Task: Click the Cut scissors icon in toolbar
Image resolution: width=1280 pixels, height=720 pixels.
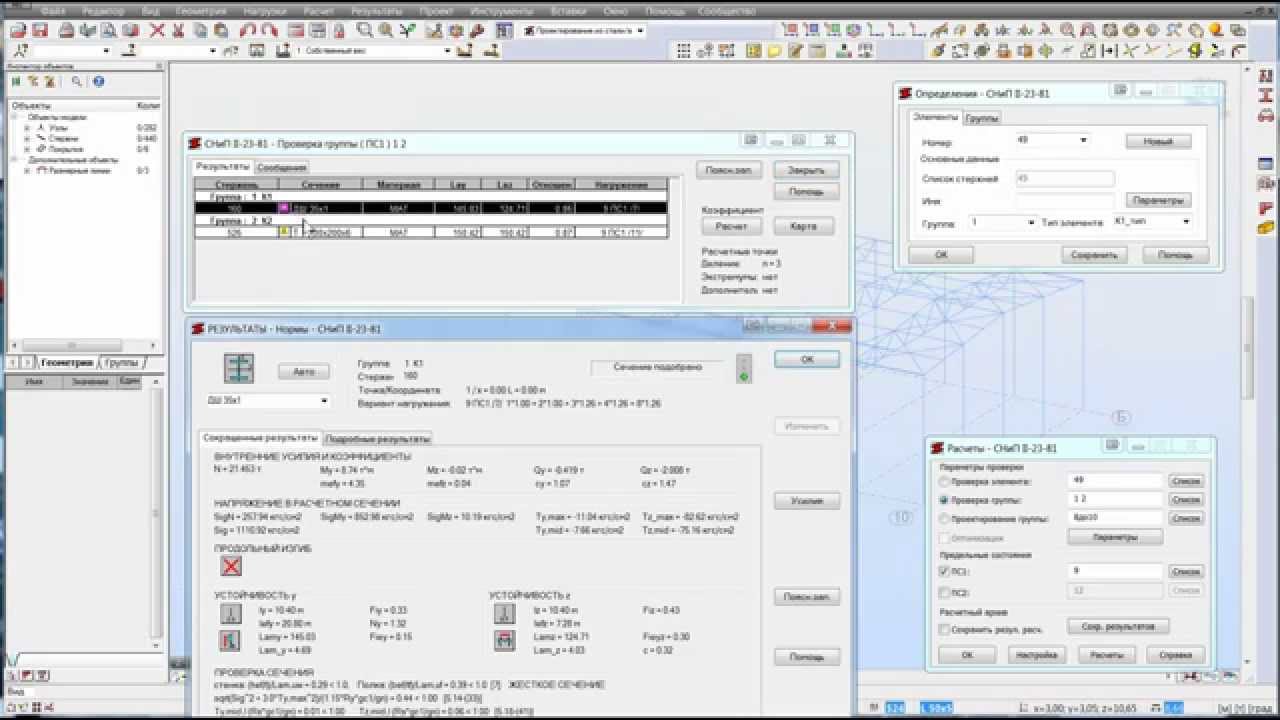Action: 178,31
